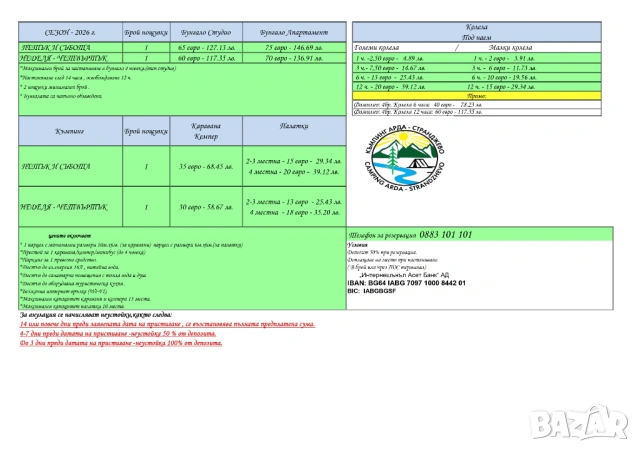Screen dimensions: 640x452
Task: Click the Camping Arda Strandzhevo round logo
Action: [404, 159]
